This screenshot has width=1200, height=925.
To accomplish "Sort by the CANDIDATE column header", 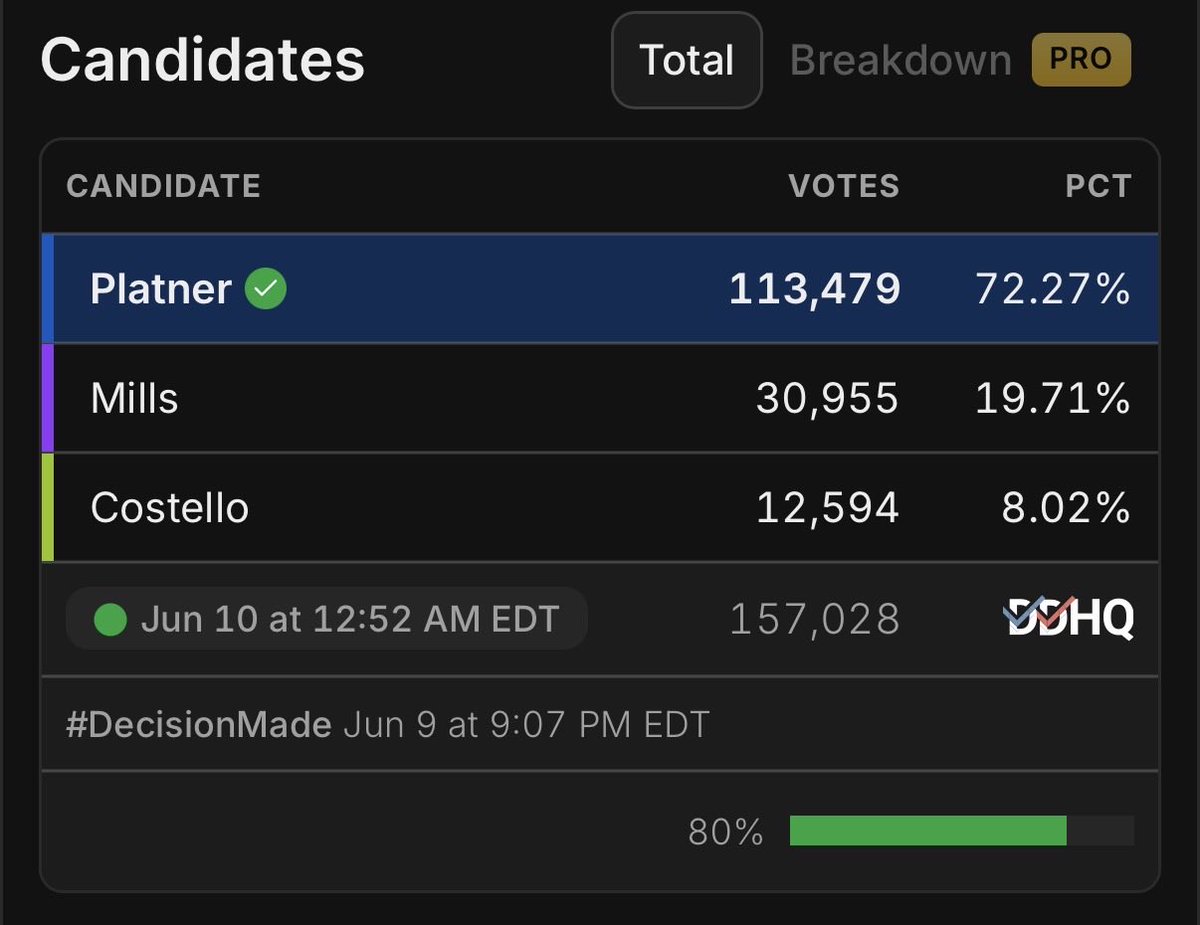I will click(x=163, y=186).
